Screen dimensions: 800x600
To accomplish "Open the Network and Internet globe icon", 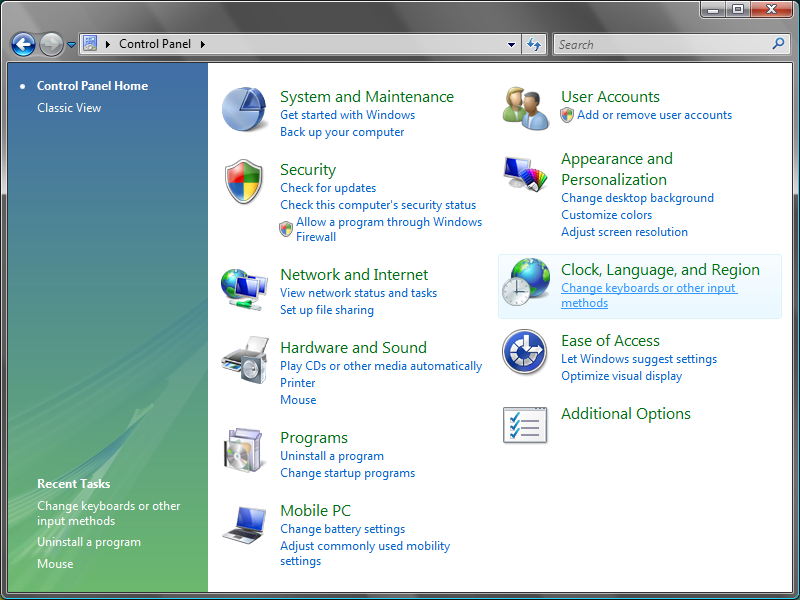I will click(244, 289).
